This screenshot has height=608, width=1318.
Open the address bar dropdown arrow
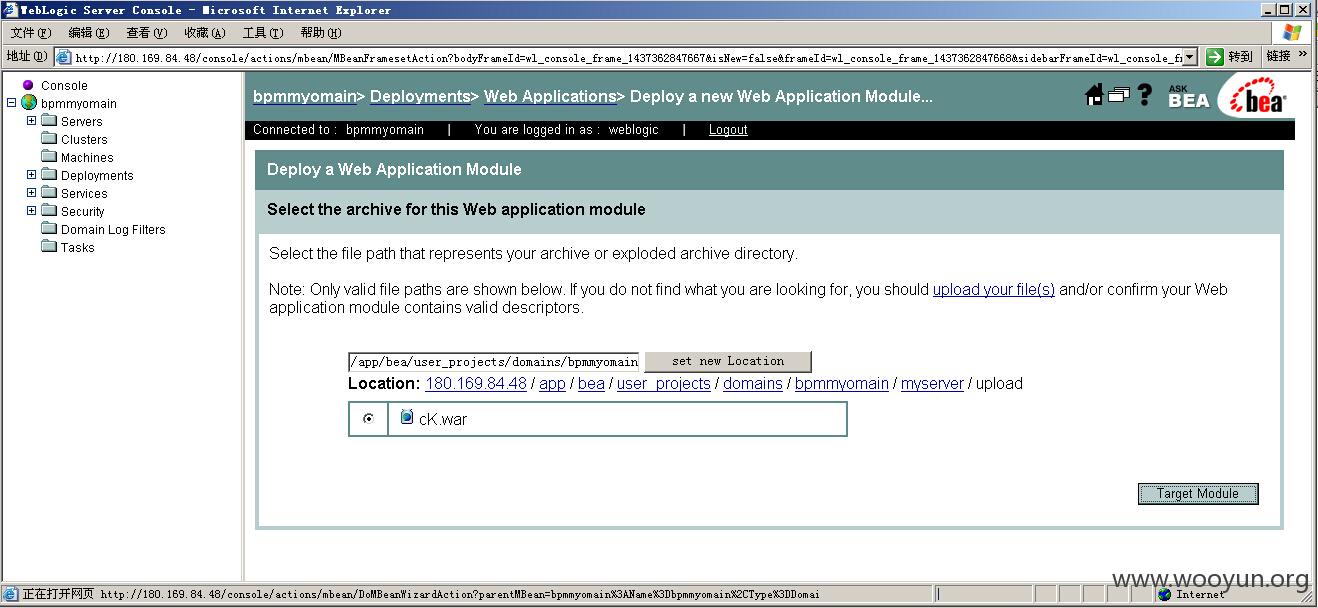pos(1190,57)
